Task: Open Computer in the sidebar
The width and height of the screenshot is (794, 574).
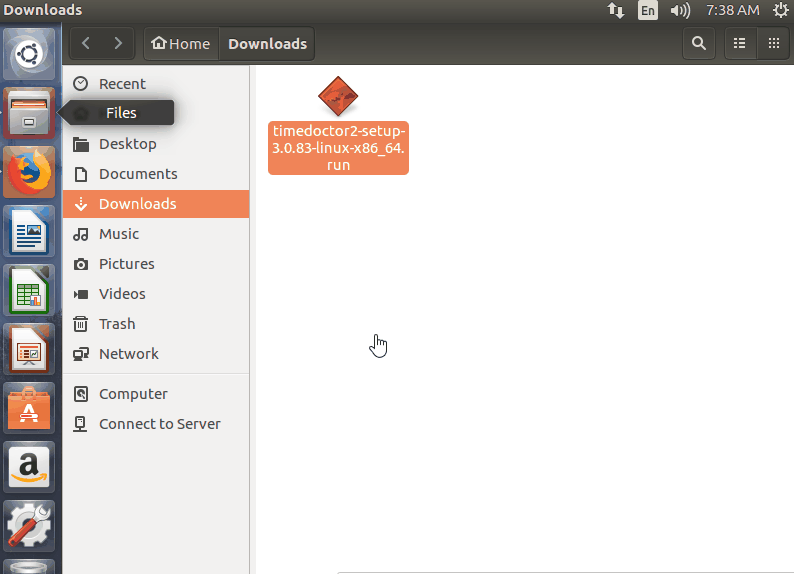Action: 156,394
